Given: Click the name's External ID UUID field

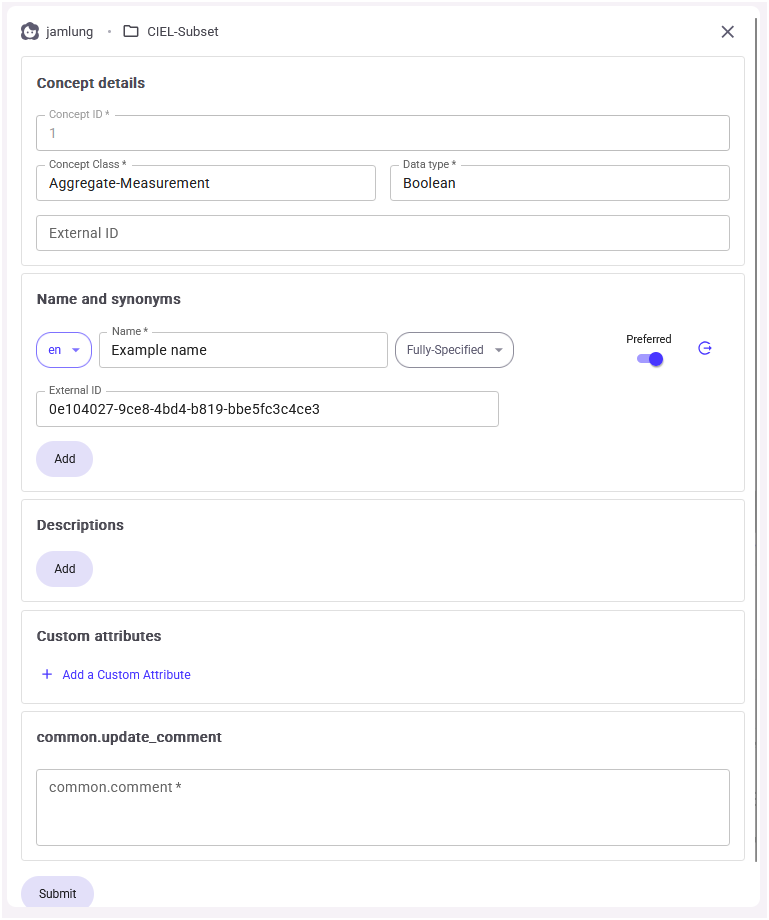Looking at the screenshot, I should [267, 409].
